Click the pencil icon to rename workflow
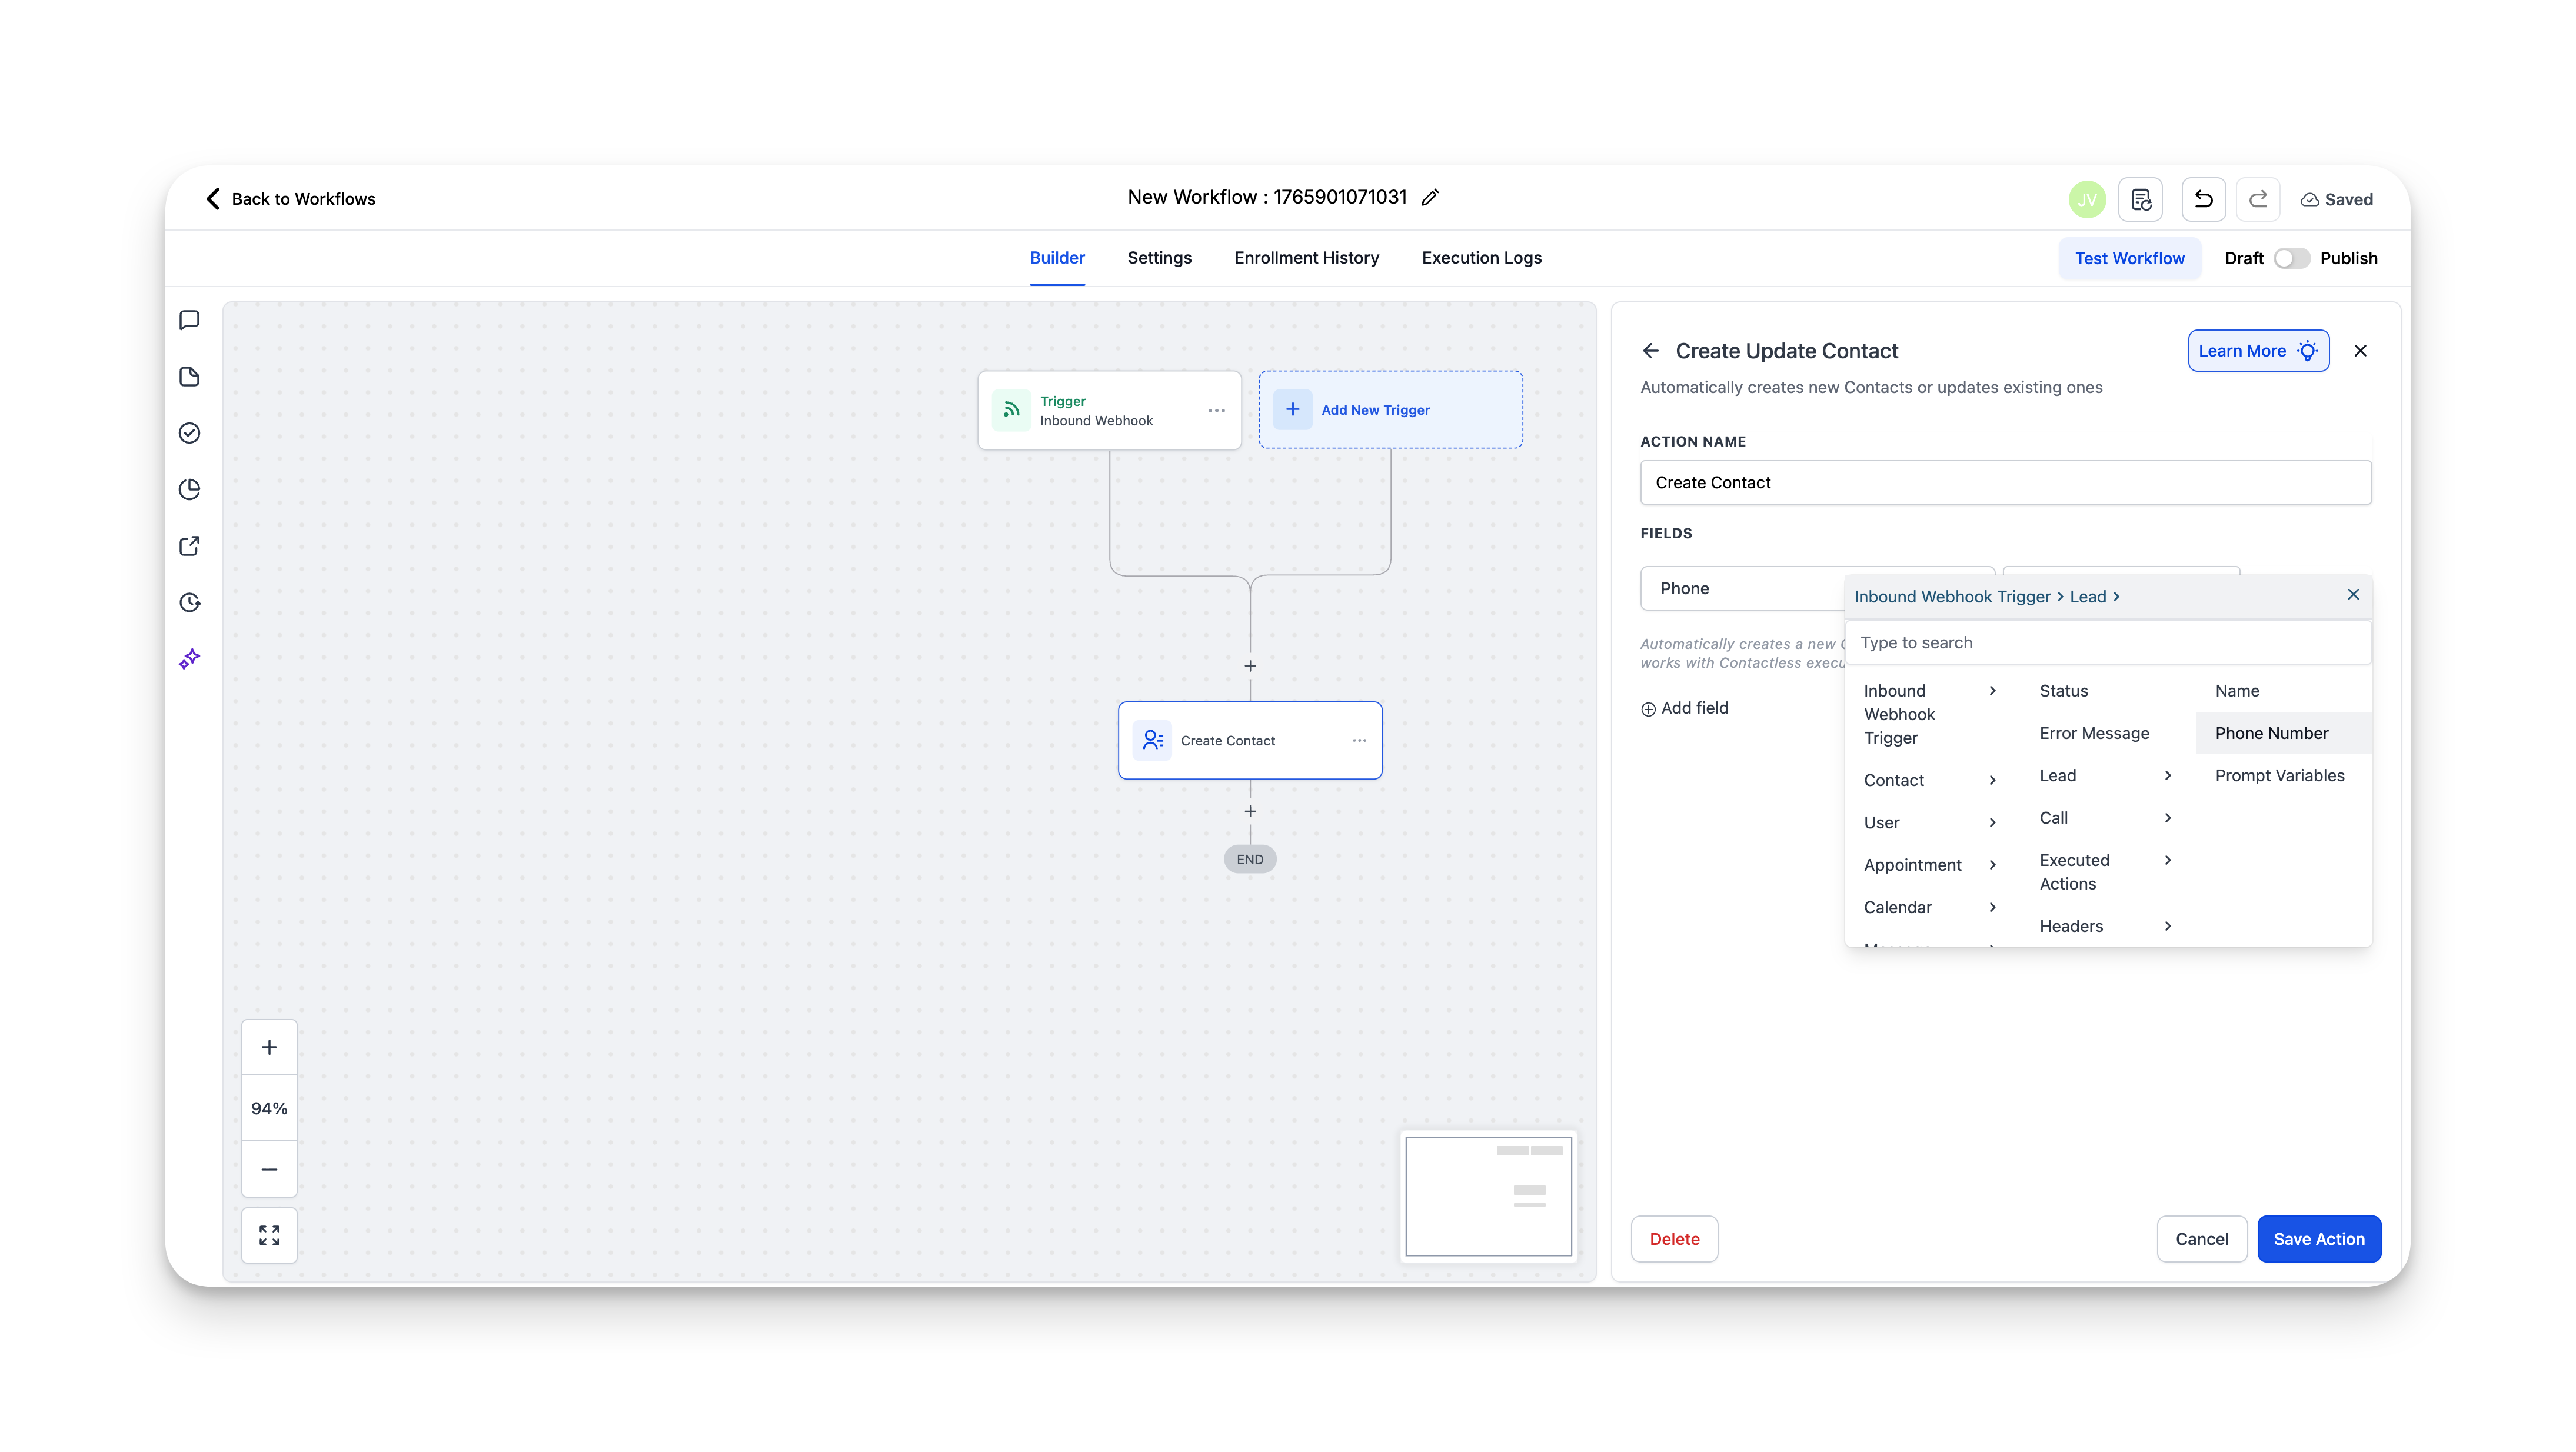The height and width of the screenshot is (1452, 2576). (x=1430, y=197)
